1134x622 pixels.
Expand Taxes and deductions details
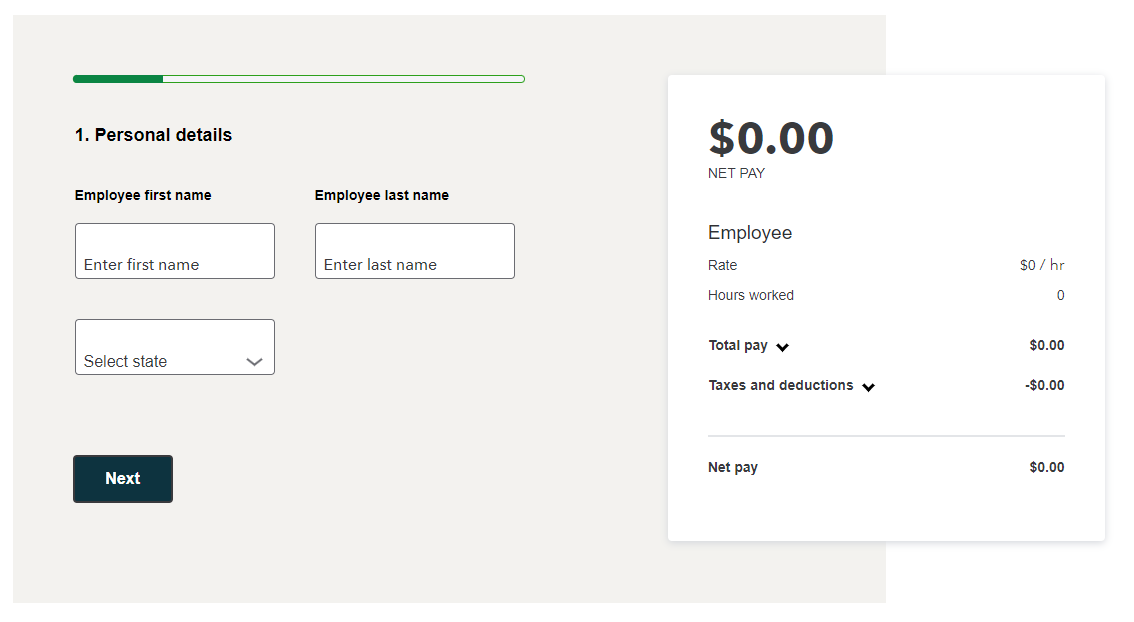coord(791,385)
